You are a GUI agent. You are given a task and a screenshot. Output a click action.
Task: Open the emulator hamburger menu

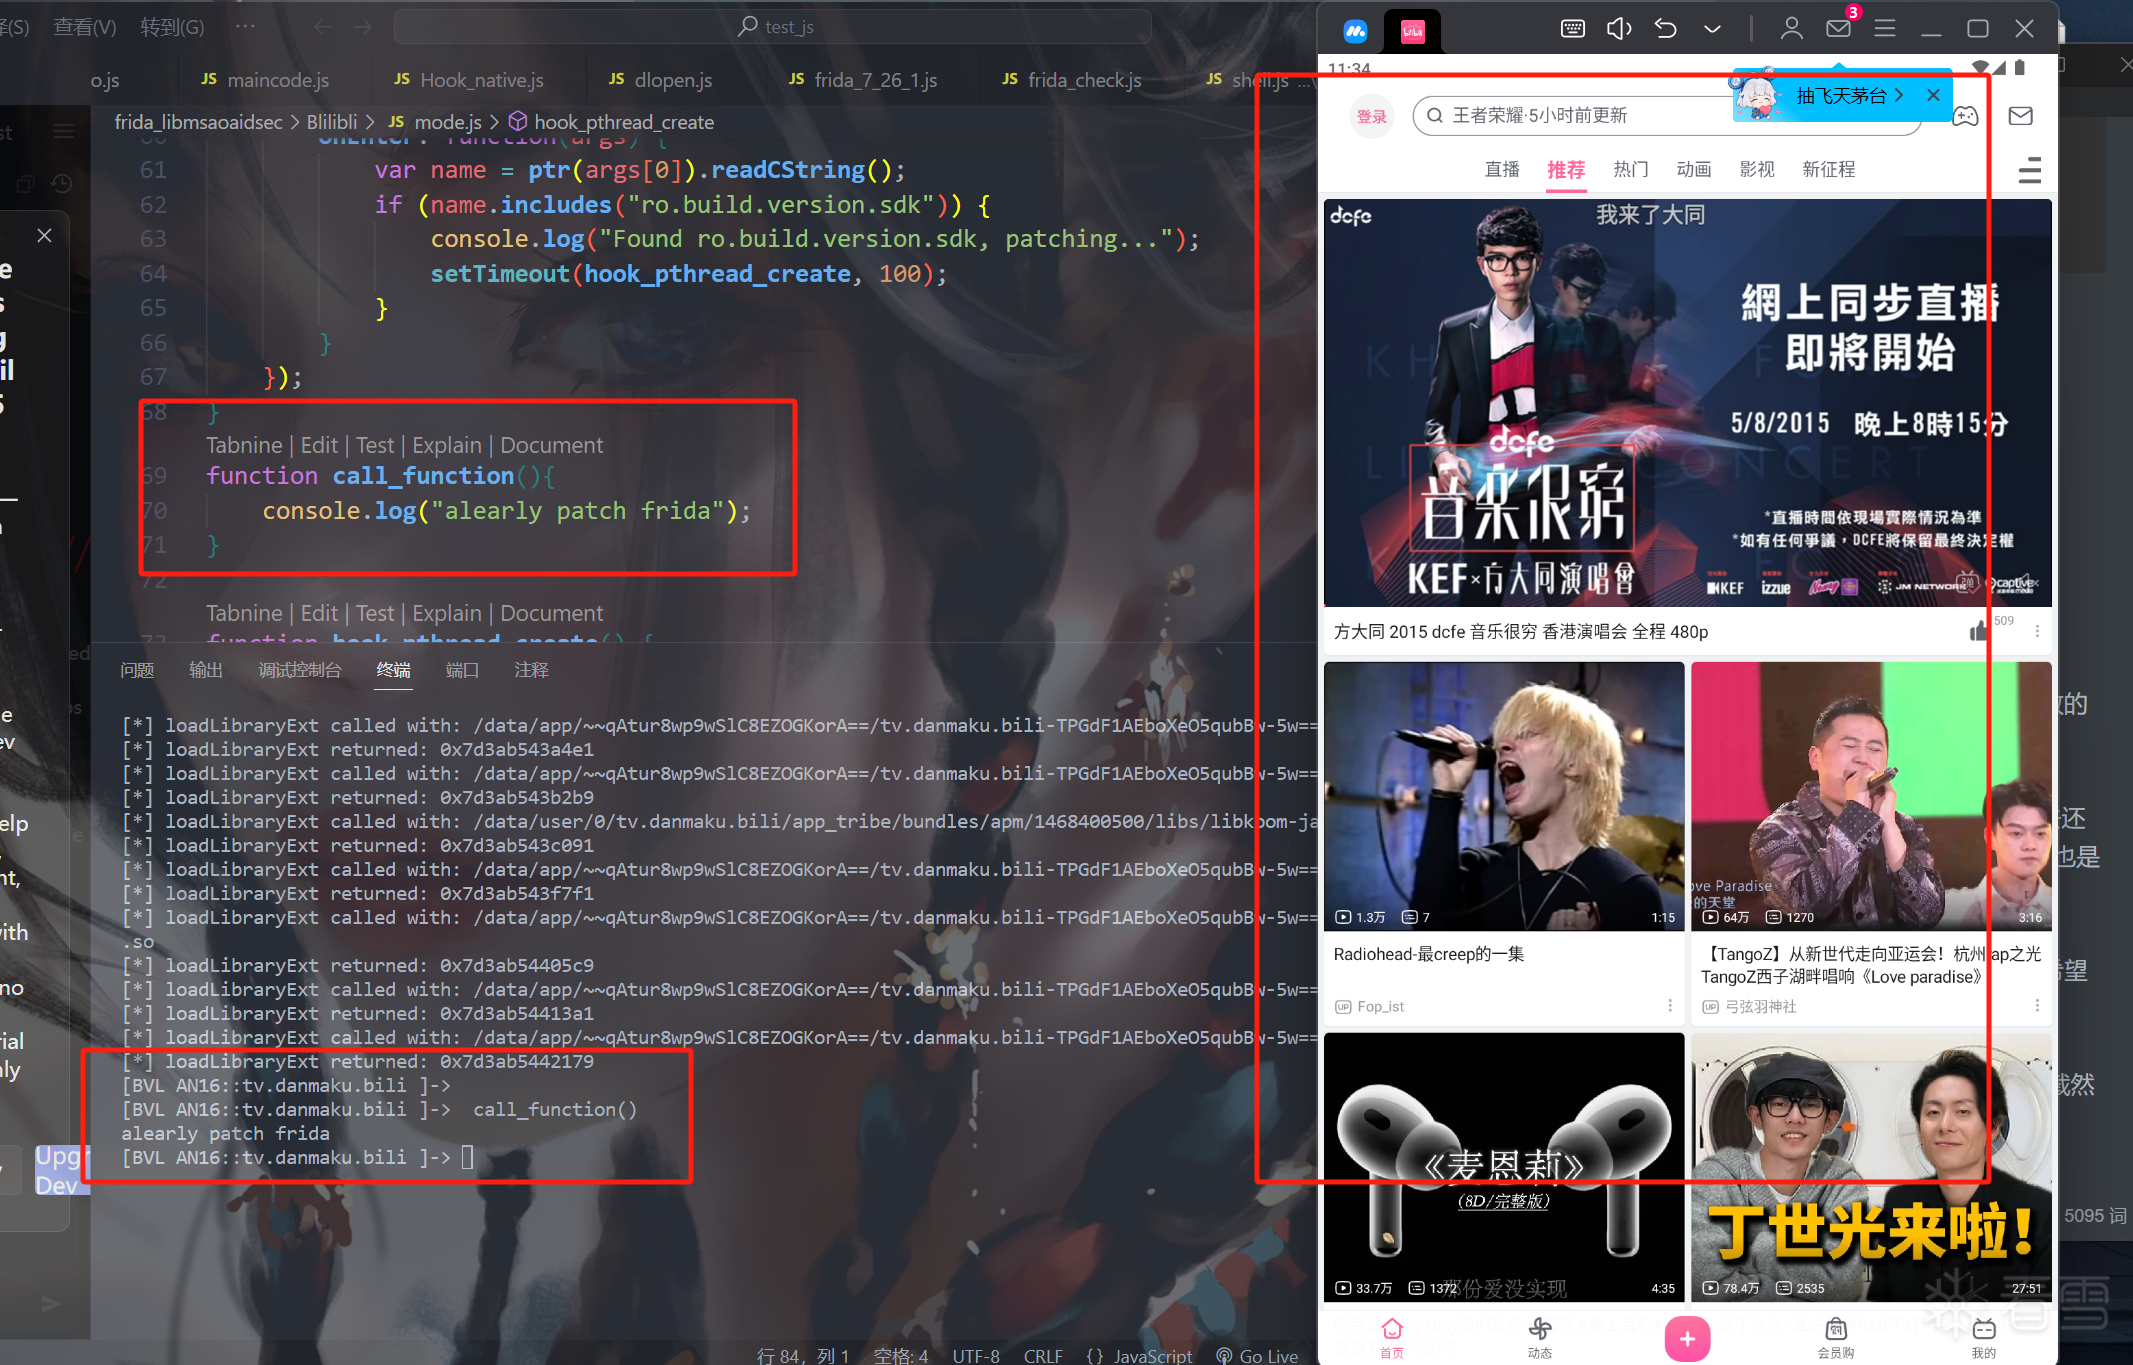pyautogui.click(x=1884, y=28)
